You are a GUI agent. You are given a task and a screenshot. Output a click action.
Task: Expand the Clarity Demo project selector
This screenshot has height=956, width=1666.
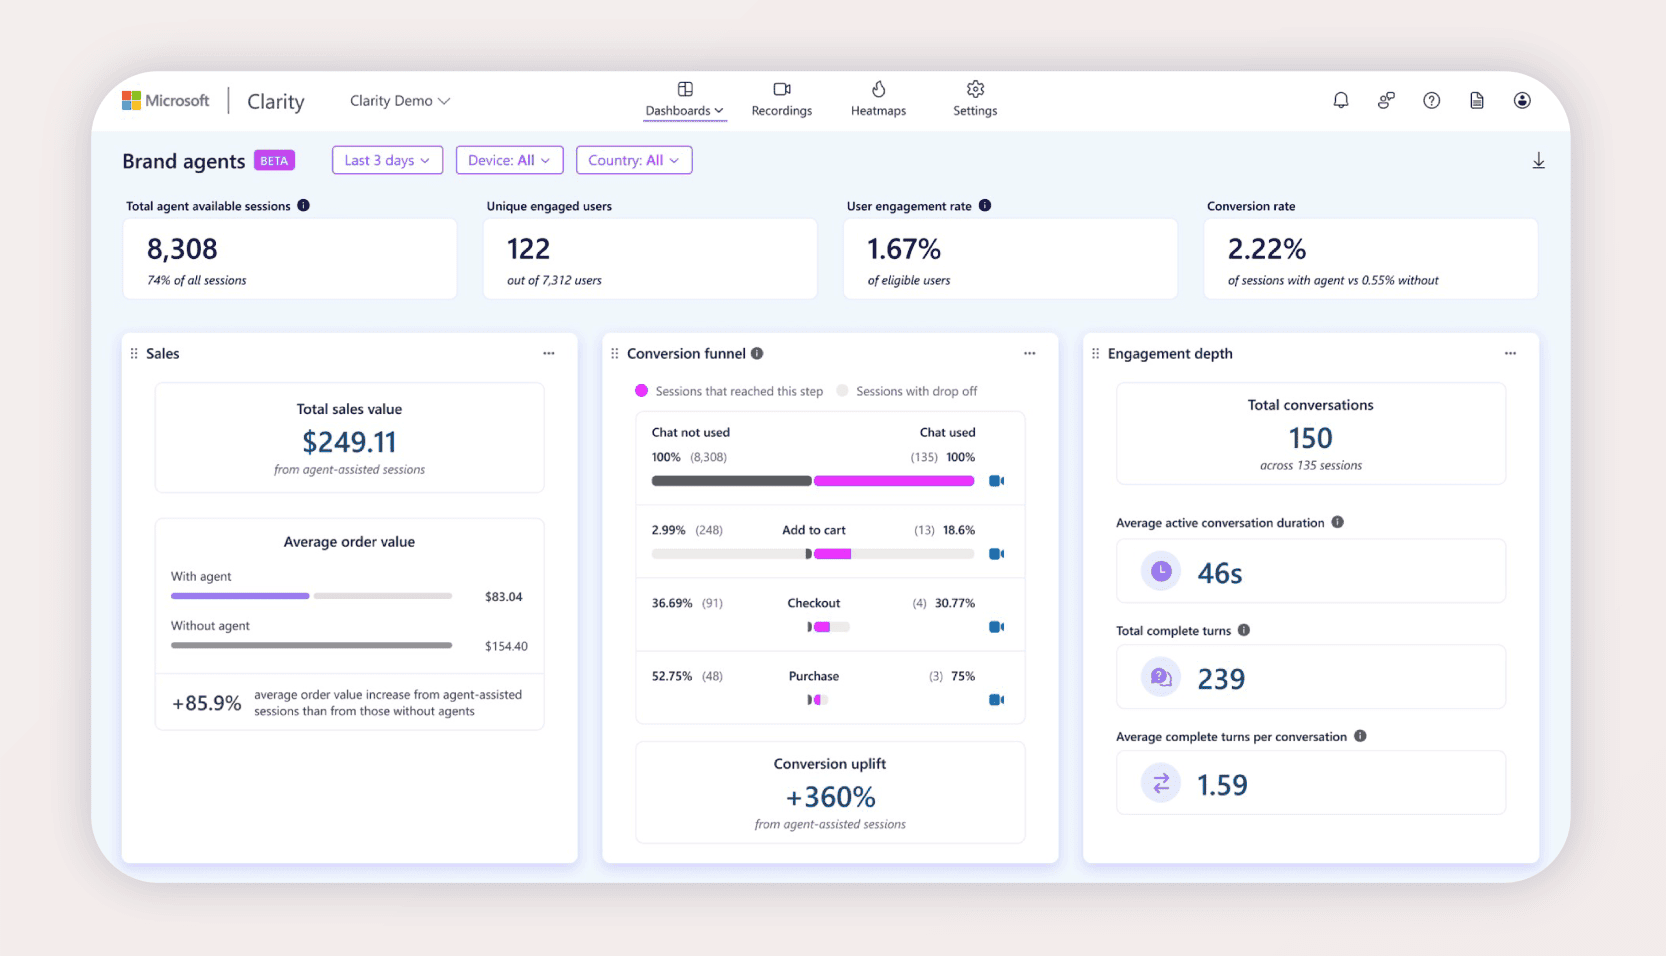point(399,100)
